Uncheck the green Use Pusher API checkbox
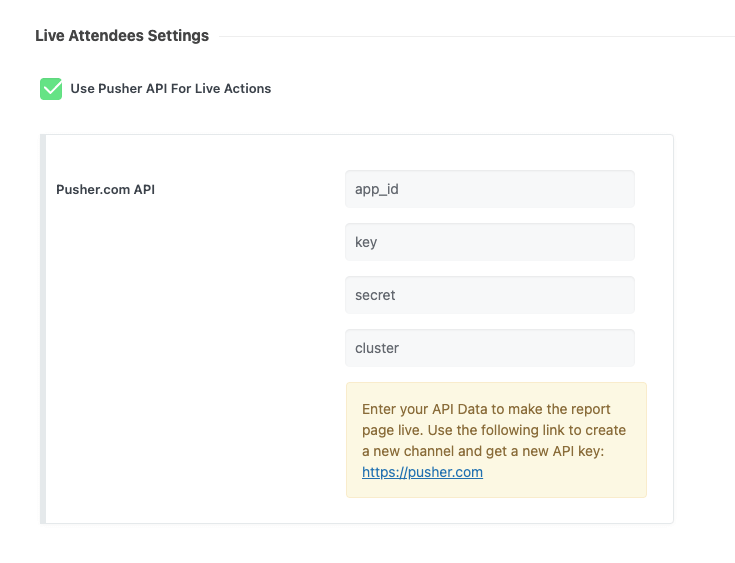This screenshot has height=563, width=735. point(51,89)
